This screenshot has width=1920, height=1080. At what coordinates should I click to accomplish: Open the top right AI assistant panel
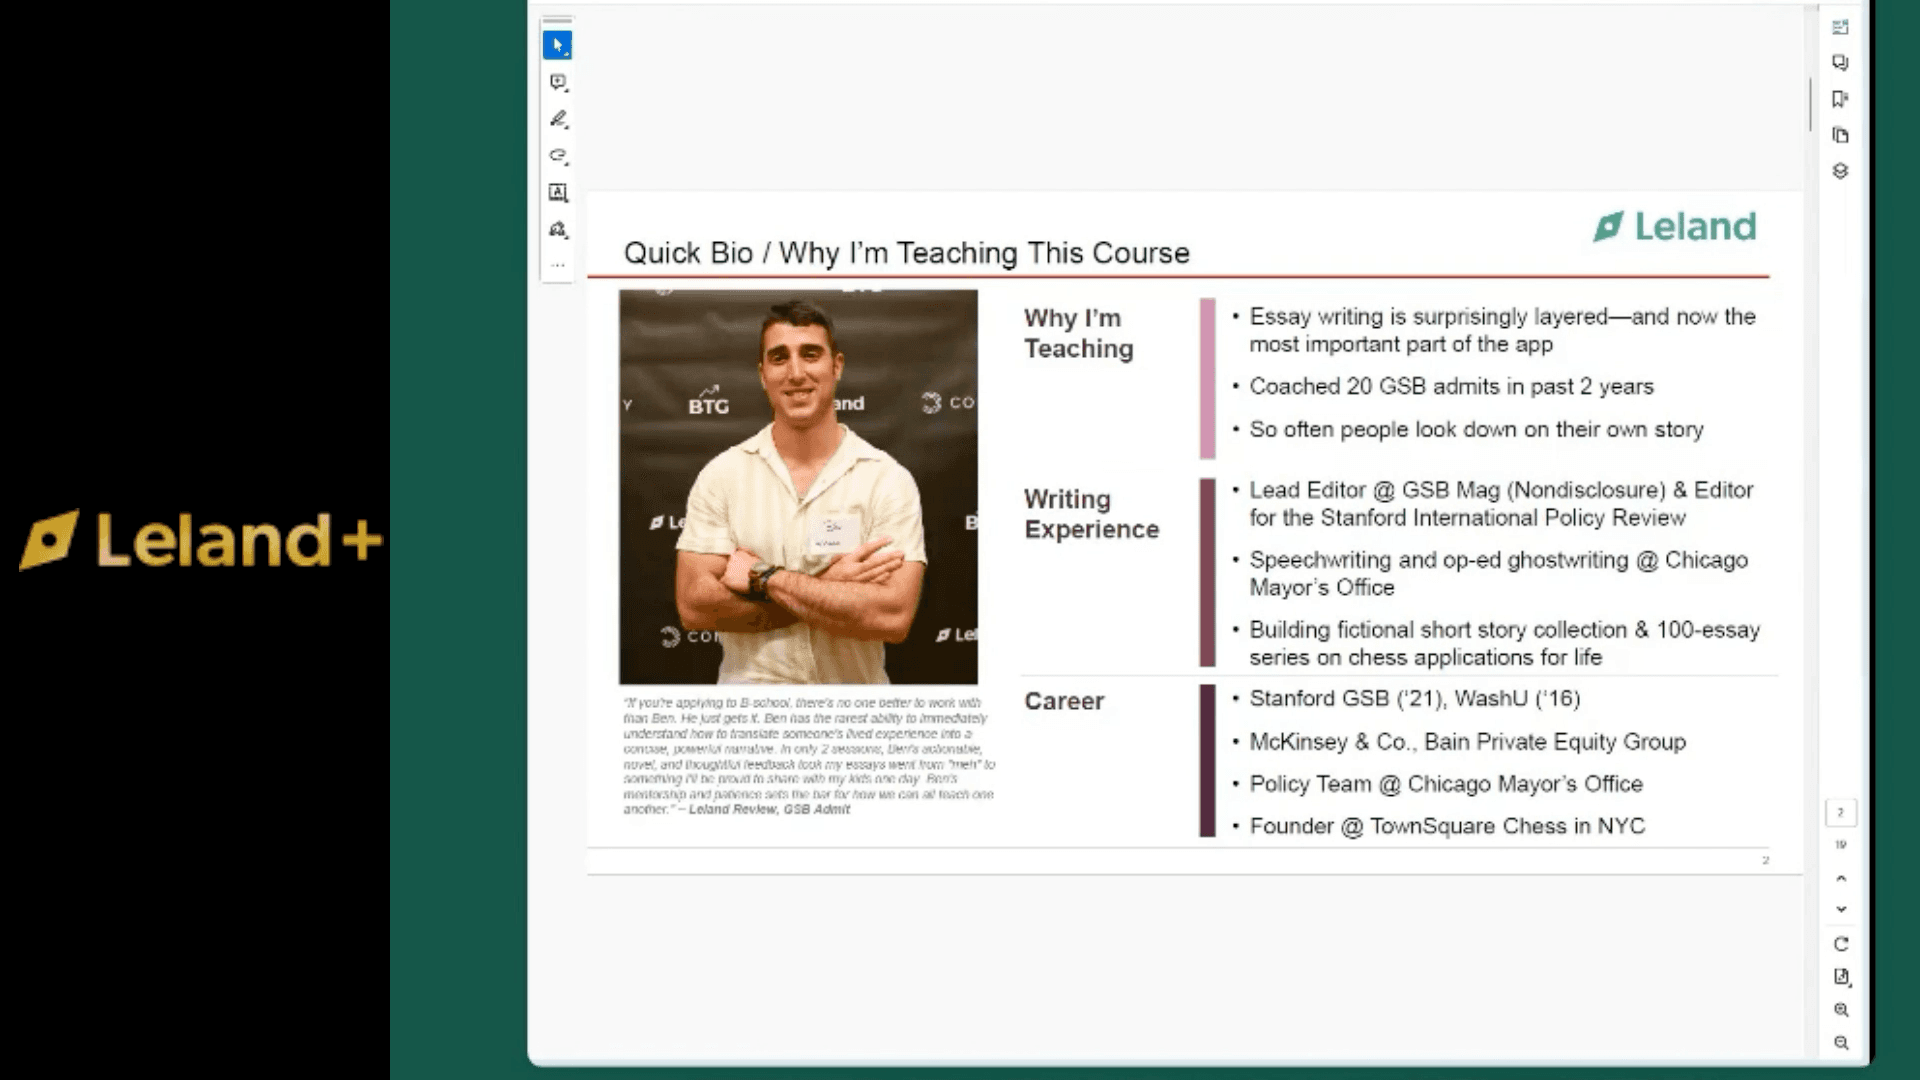coord(1840,27)
